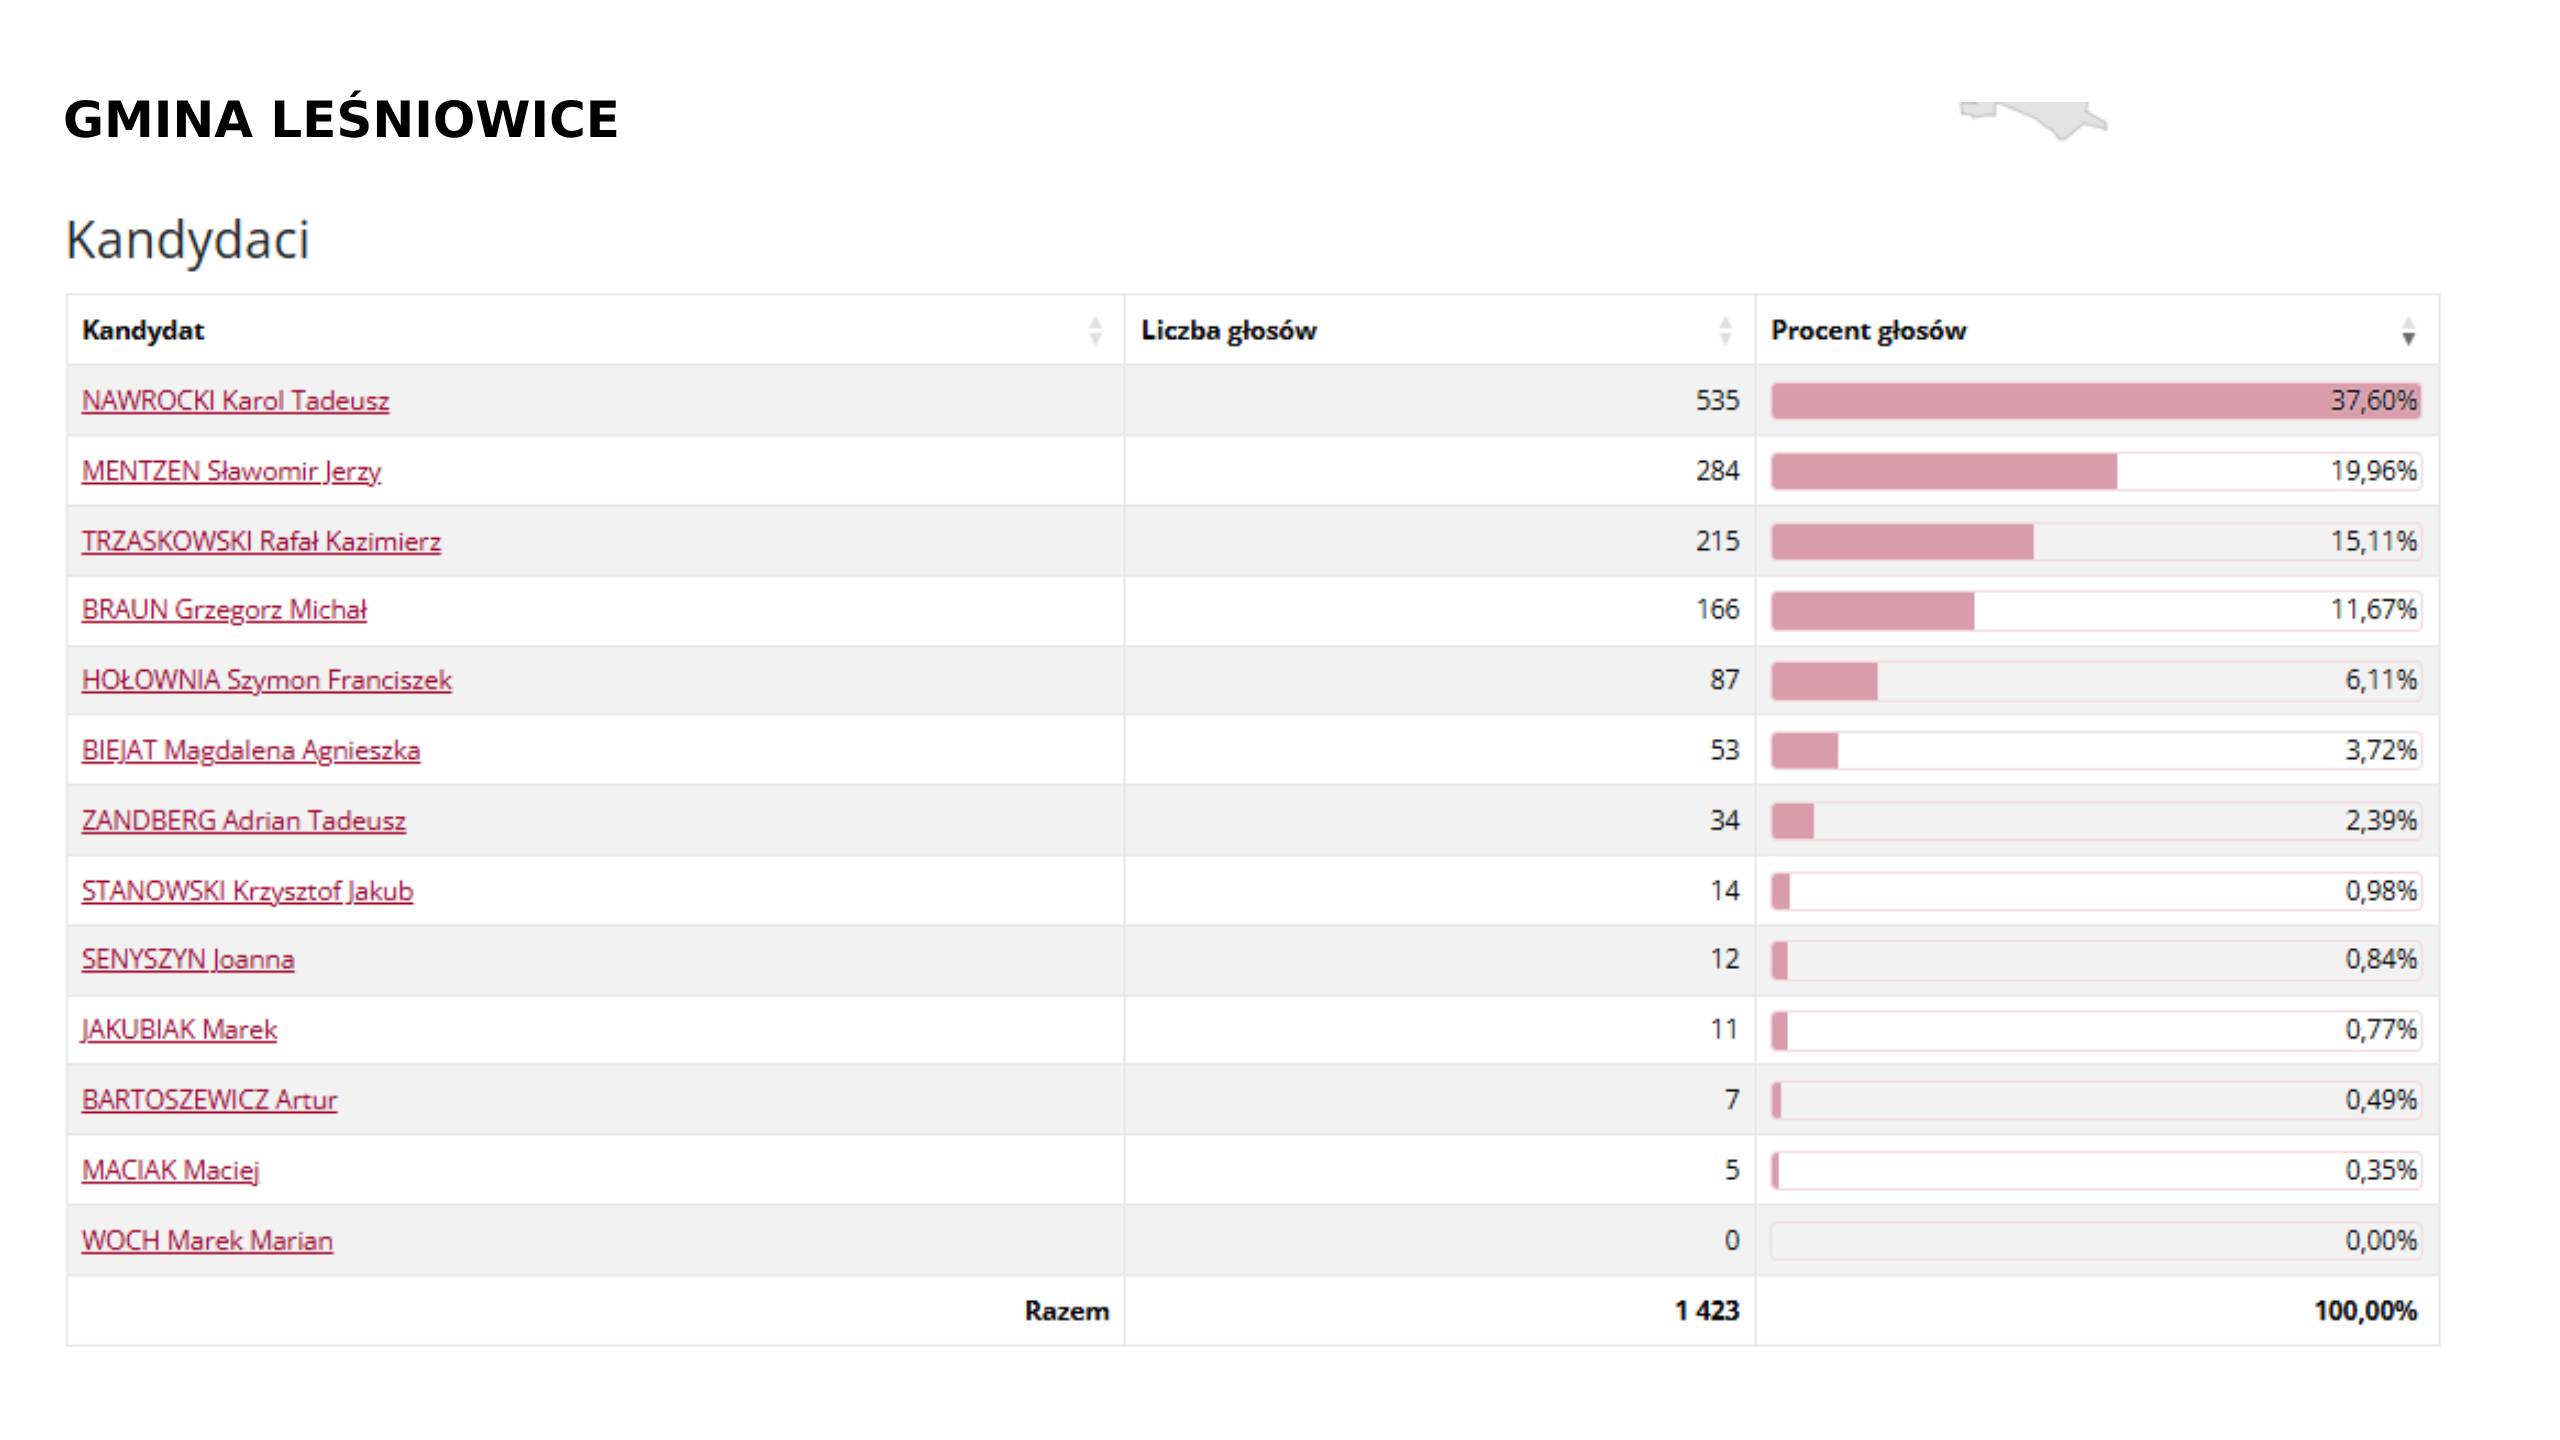The width and height of the screenshot is (2560, 1440).
Task: Select BARTOSZEWICZ Artur link
Action: pyautogui.click(x=210, y=1100)
